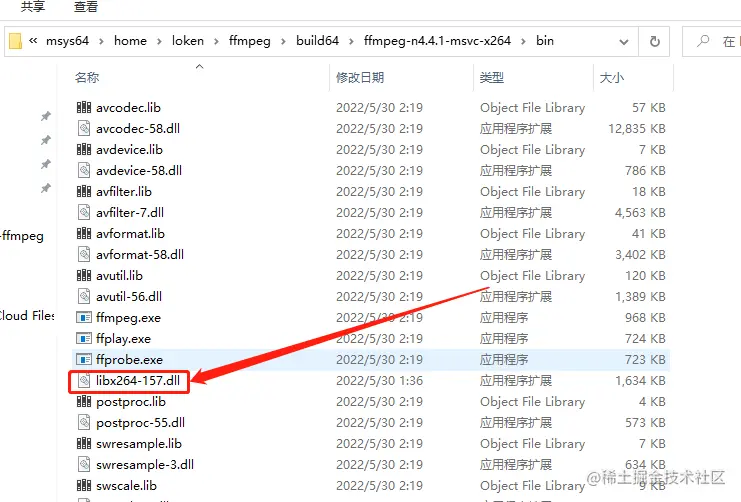Click the ffplay.exe application icon

click(84, 338)
